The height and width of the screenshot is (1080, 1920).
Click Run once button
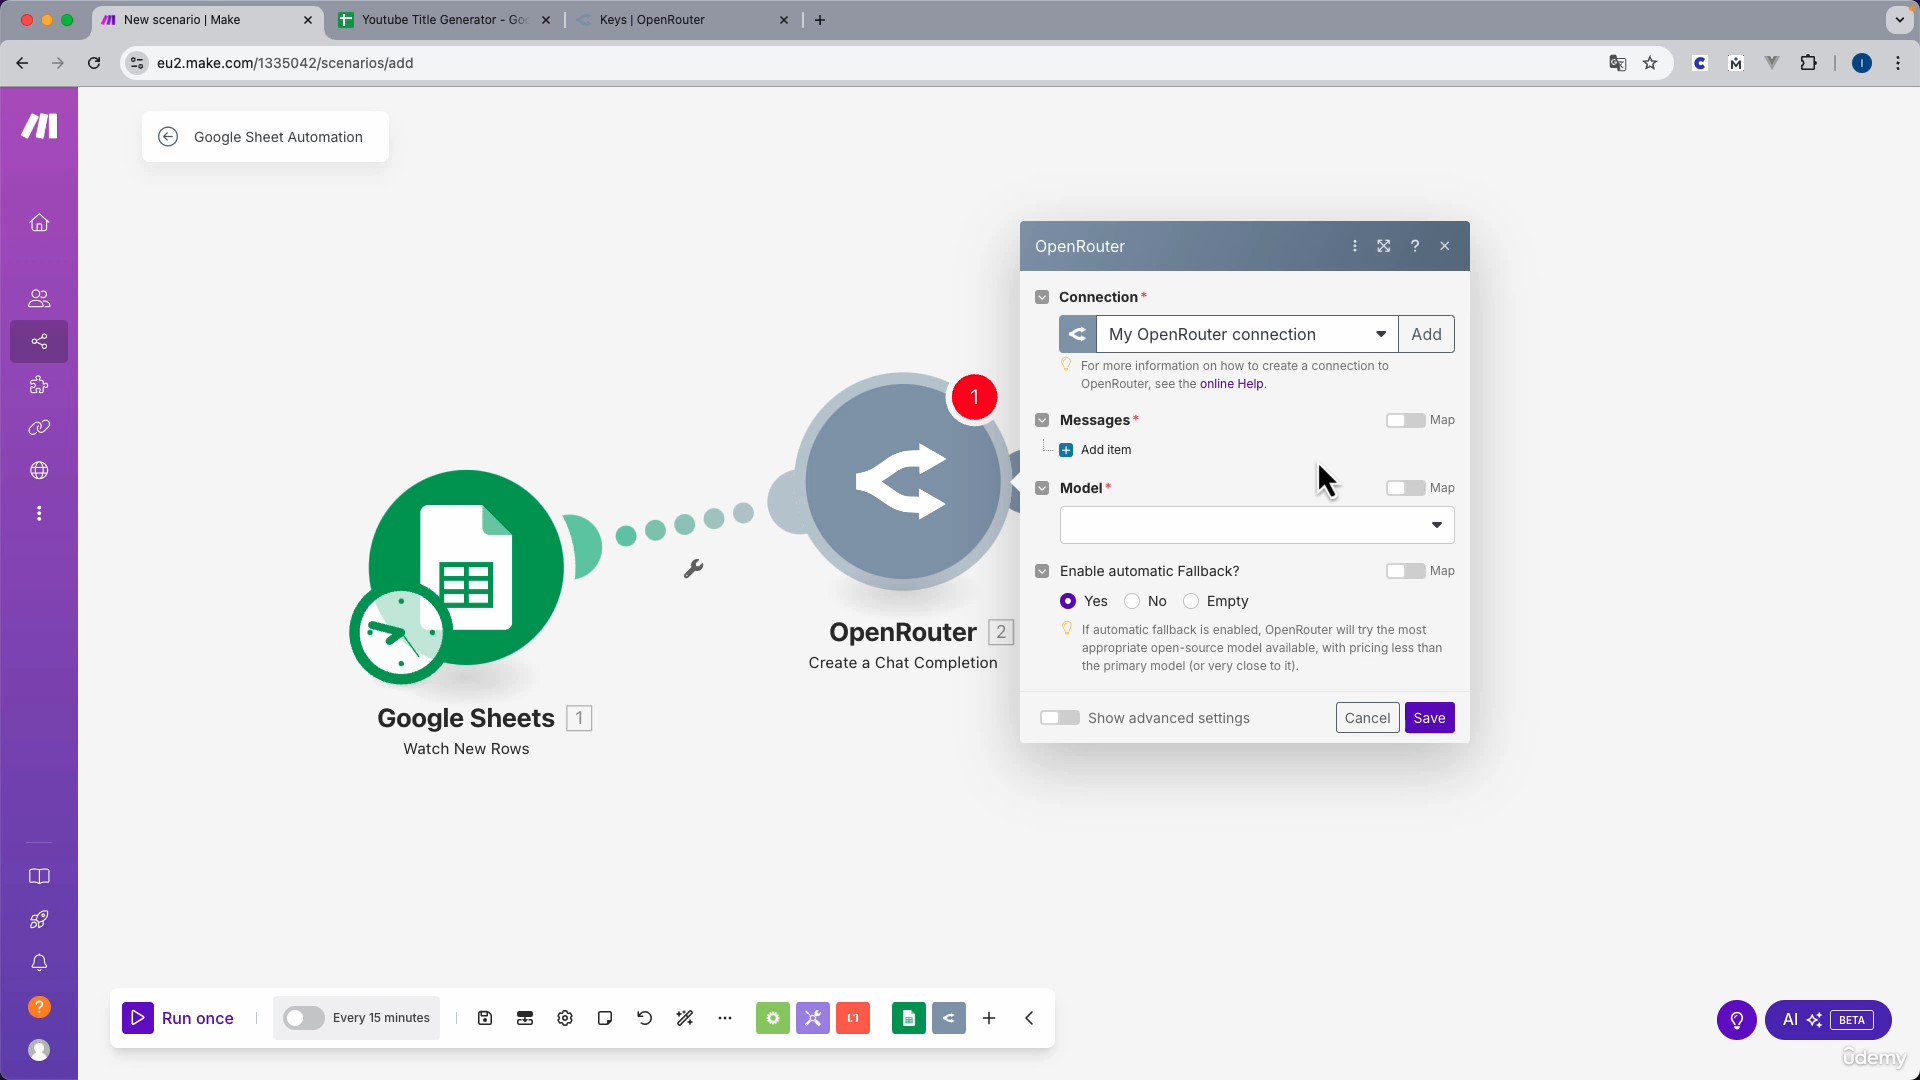[x=178, y=1018]
